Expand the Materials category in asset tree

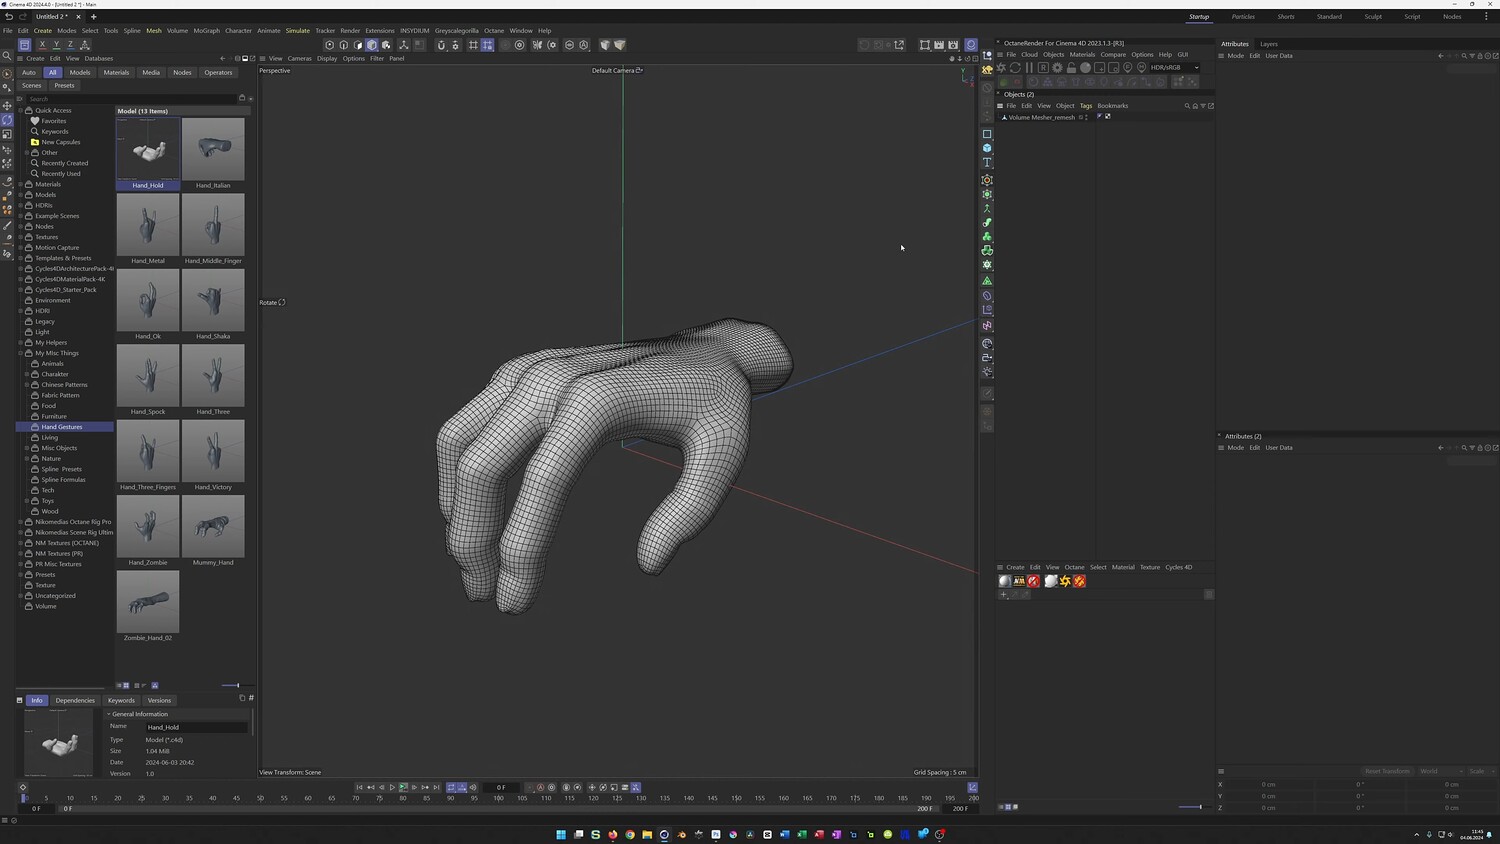tap(21, 184)
